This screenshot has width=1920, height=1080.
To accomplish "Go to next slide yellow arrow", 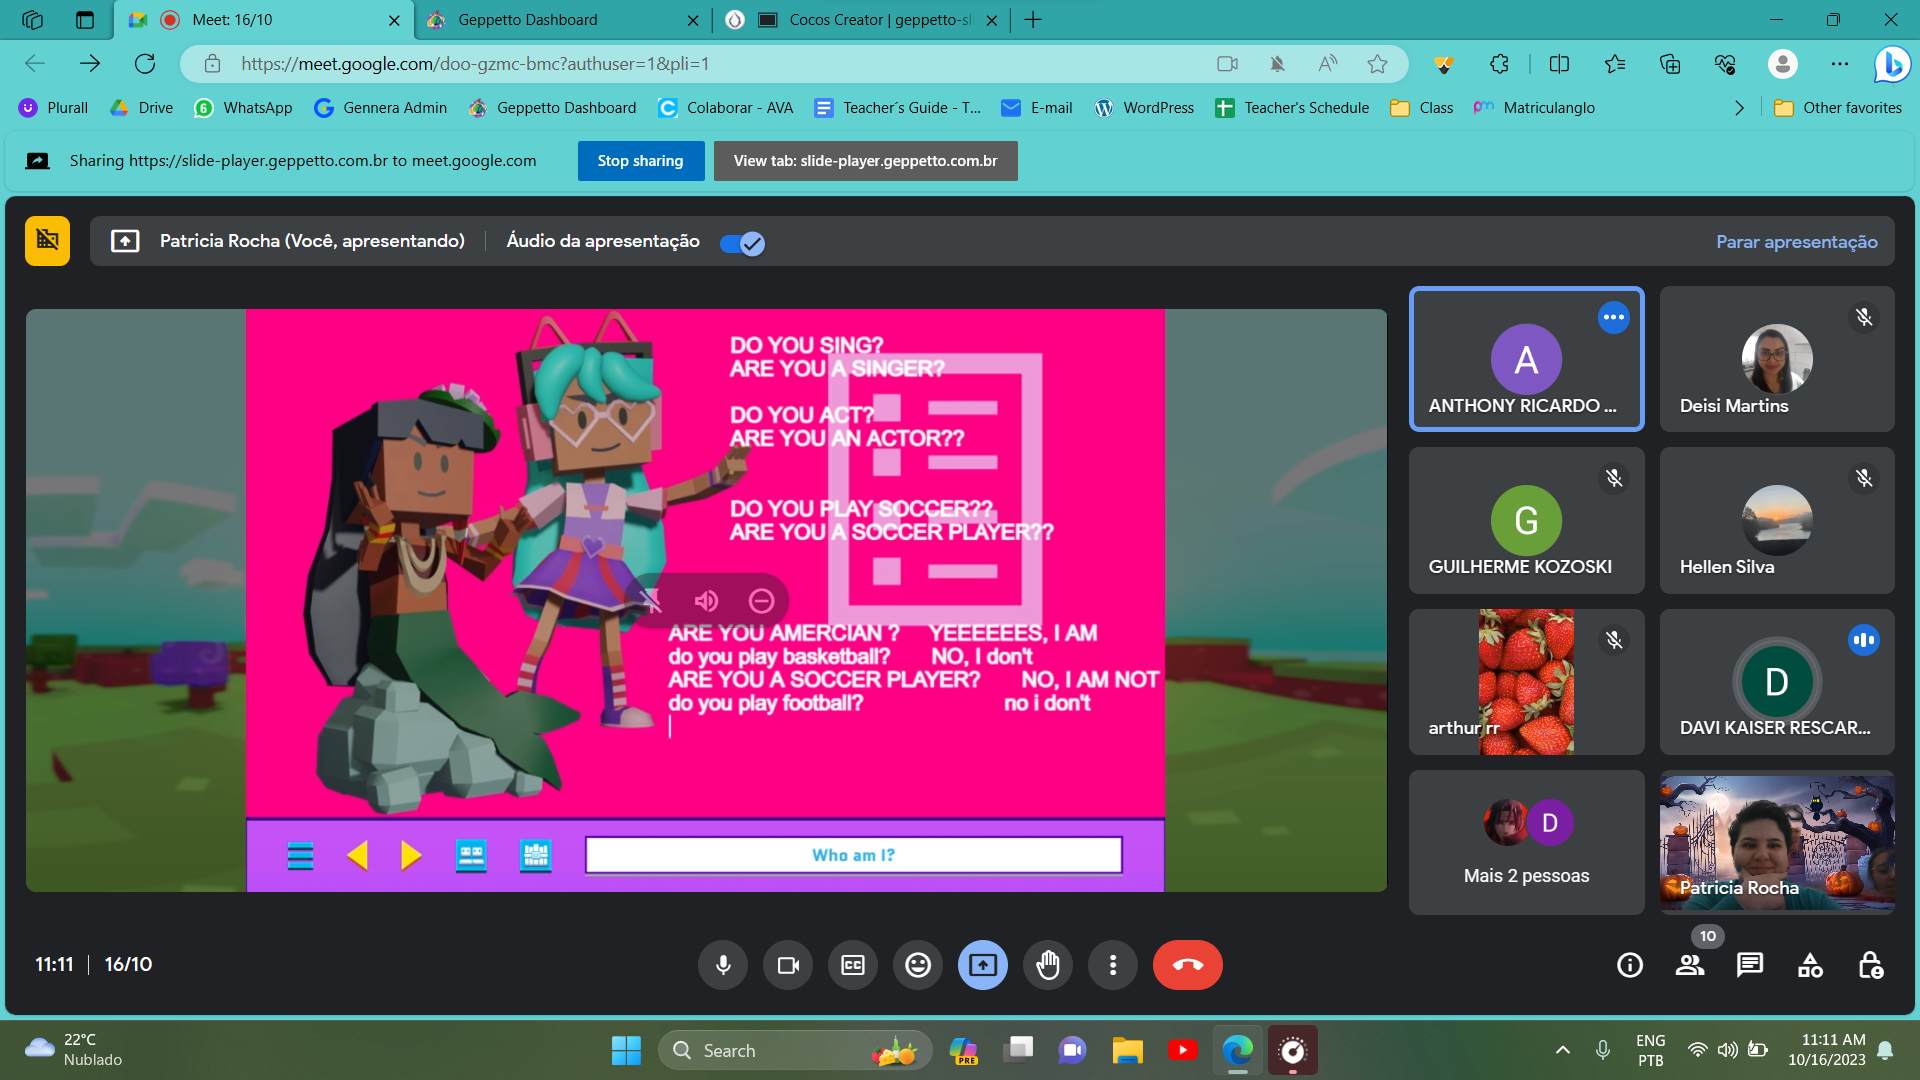I will point(411,856).
